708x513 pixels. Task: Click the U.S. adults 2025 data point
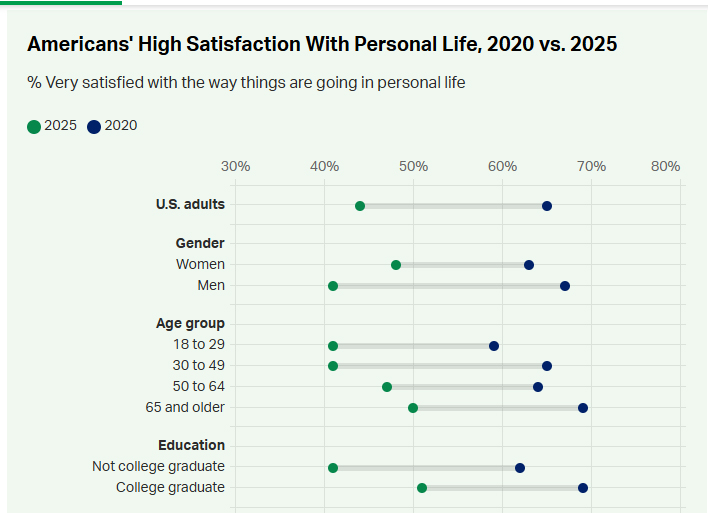360,206
